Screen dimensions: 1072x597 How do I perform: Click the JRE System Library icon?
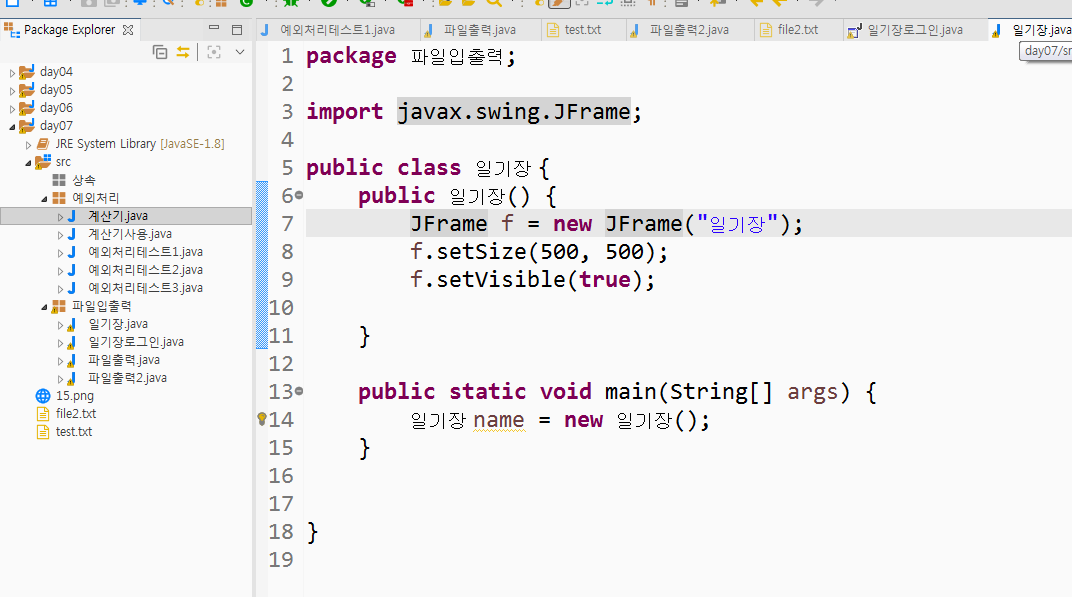pos(43,144)
